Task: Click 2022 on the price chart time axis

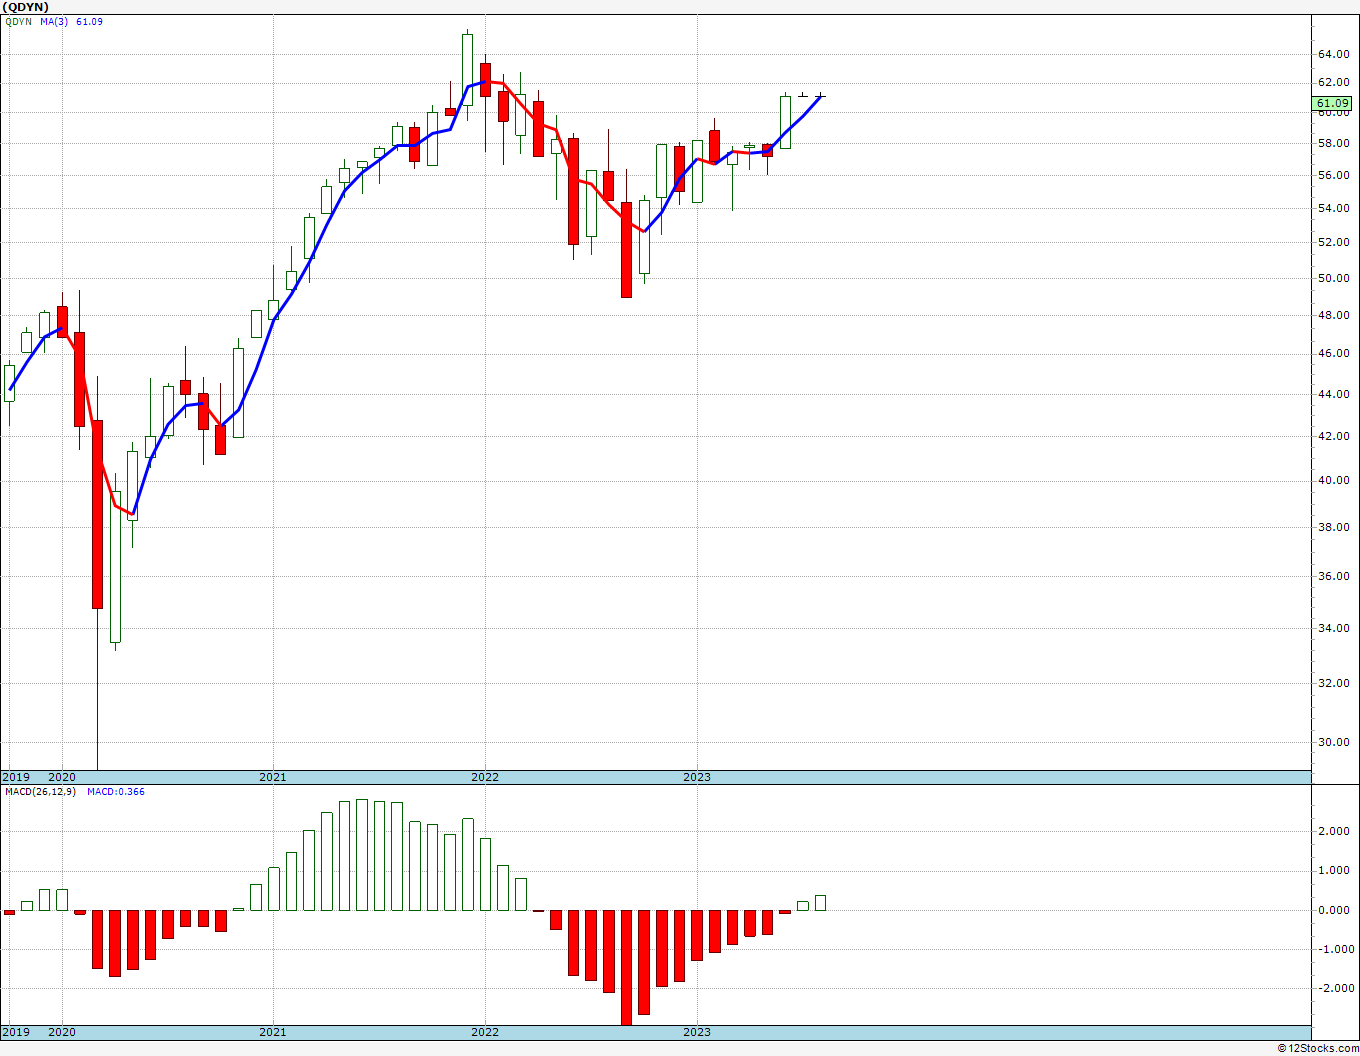Action: tap(485, 777)
